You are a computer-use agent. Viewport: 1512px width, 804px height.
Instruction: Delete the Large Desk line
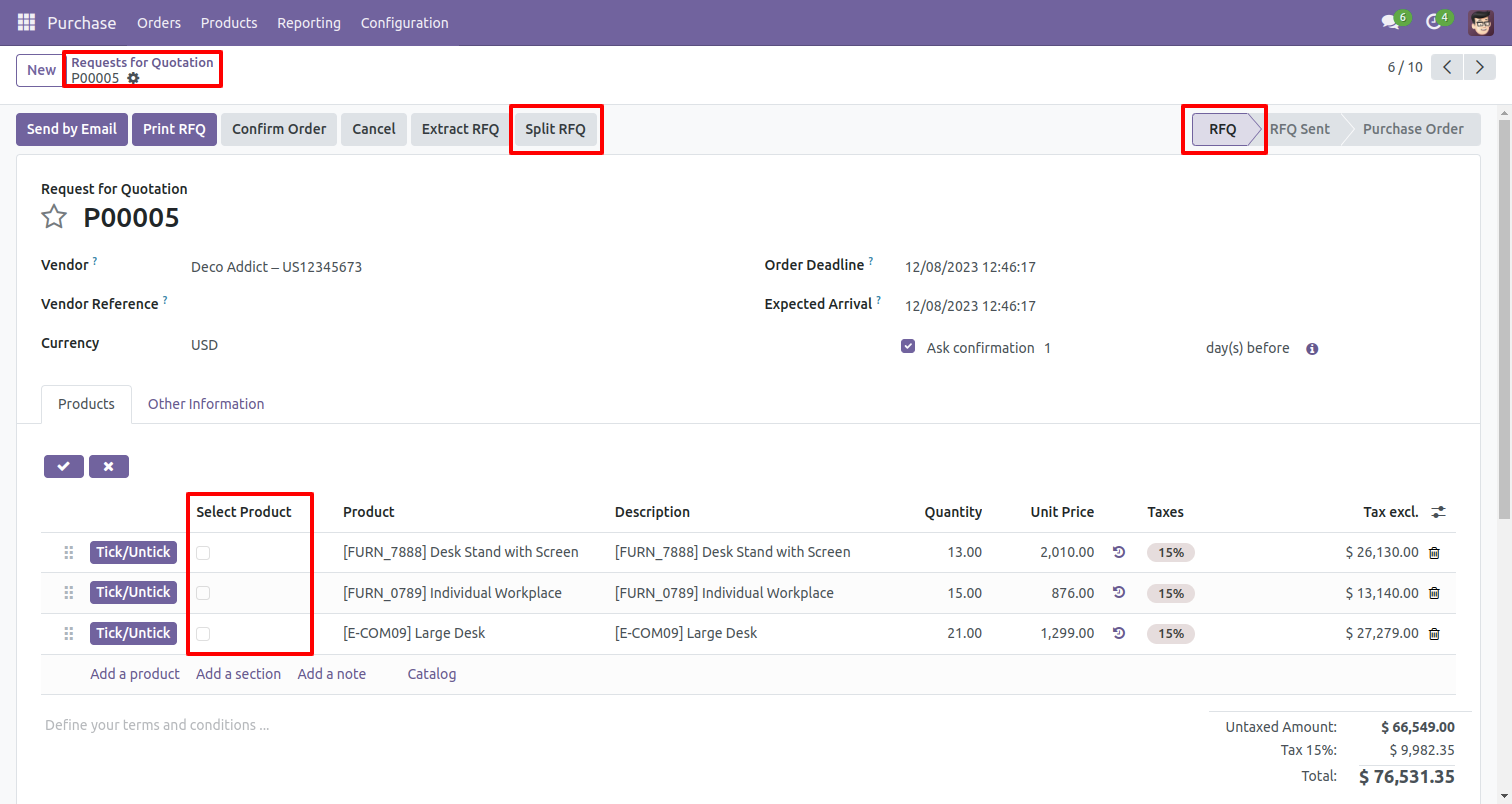pos(1434,633)
